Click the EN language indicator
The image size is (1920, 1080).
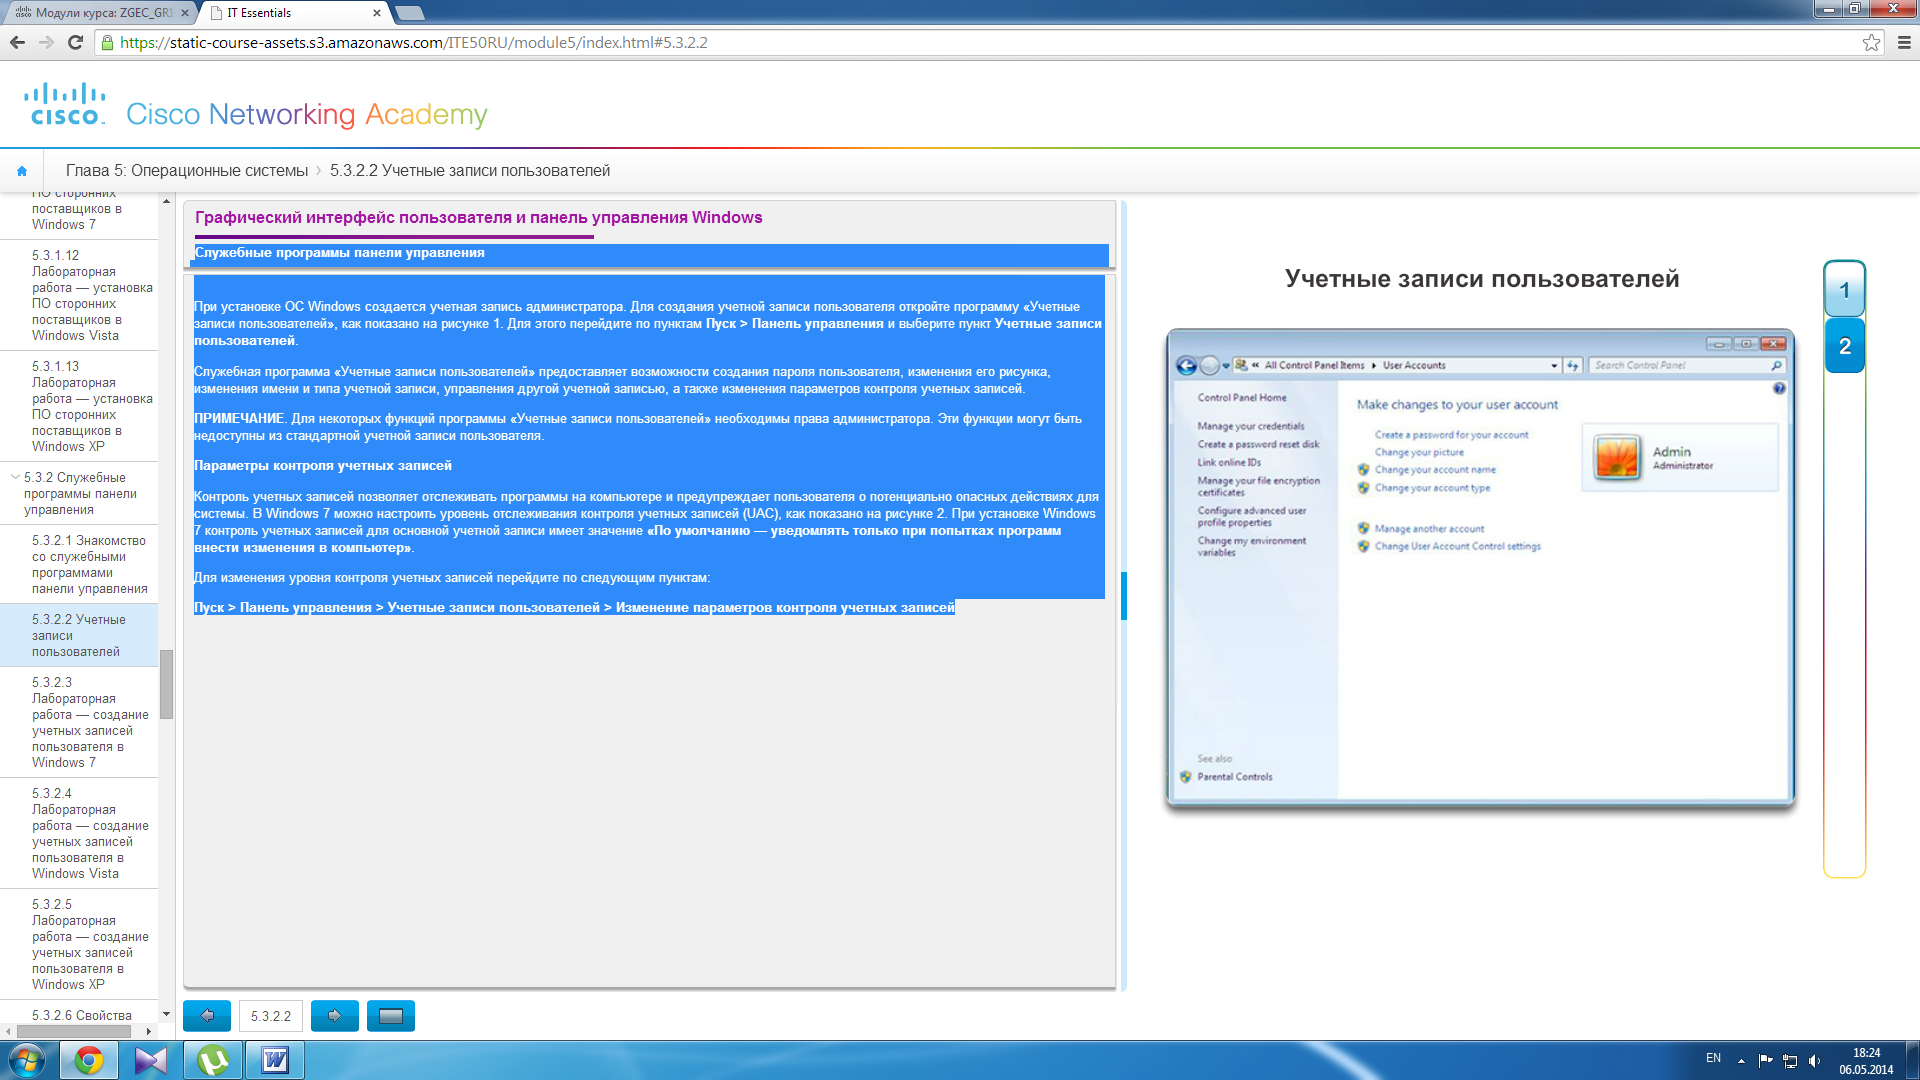[1713, 1058]
